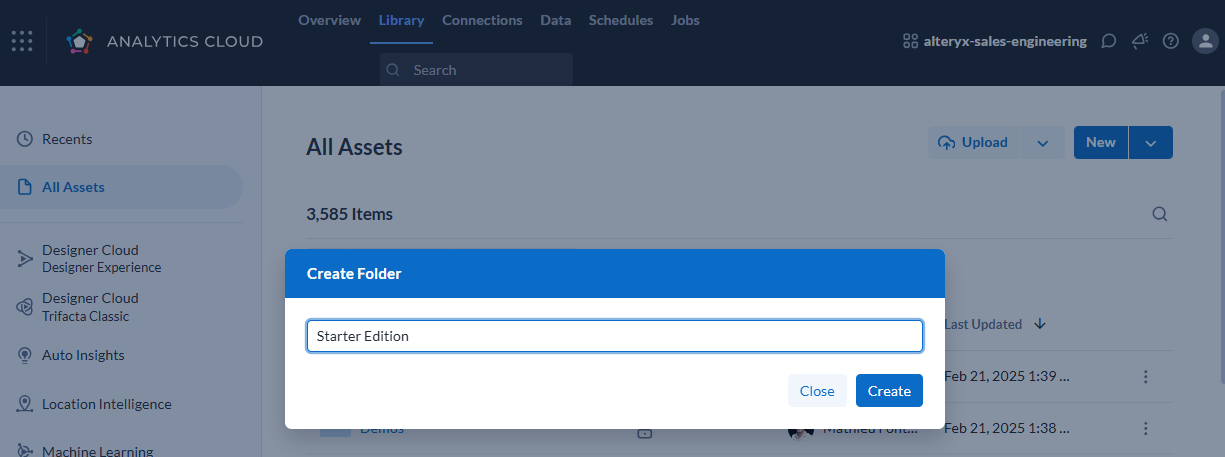This screenshot has height=457, width=1225.
Task: Expand the New button dropdown arrow
Action: 1151,143
